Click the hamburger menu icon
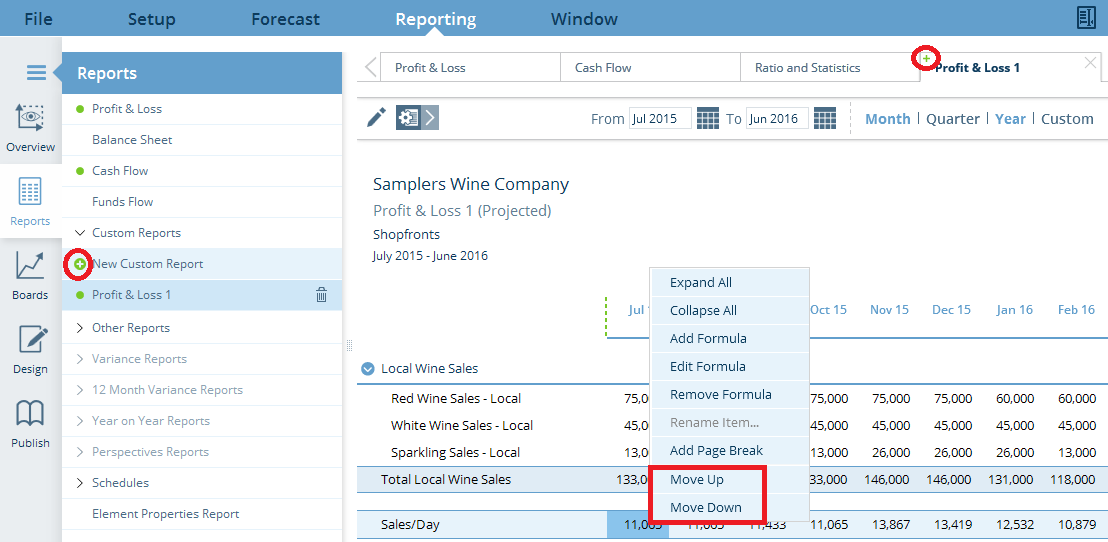This screenshot has height=542, width=1108. click(36, 72)
